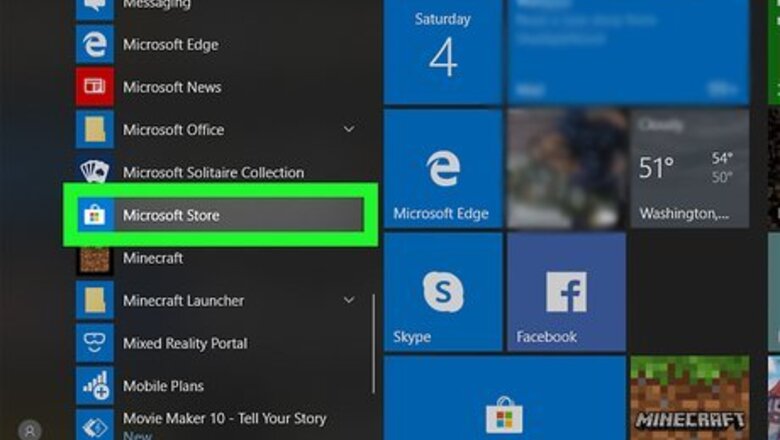The image size is (780, 440).
Task: Open the Microsoft Store tile with bag
Action: [505, 398]
